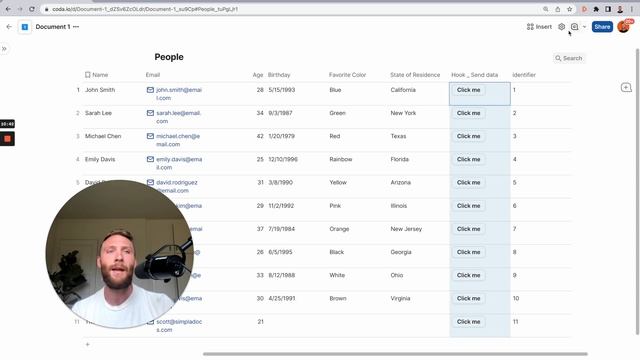Click the blue Share button
Image resolution: width=640 pixels, height=360 pixels.
tap(602, 27)
